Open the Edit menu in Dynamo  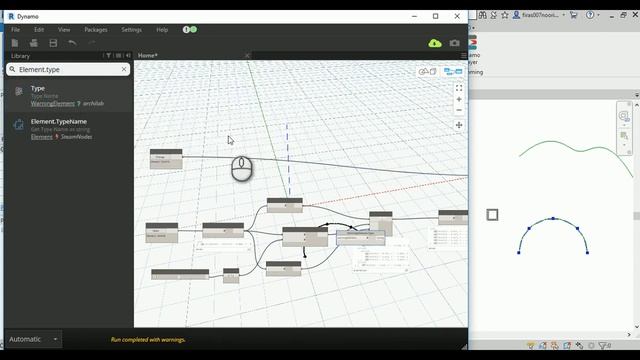(39, 29)
